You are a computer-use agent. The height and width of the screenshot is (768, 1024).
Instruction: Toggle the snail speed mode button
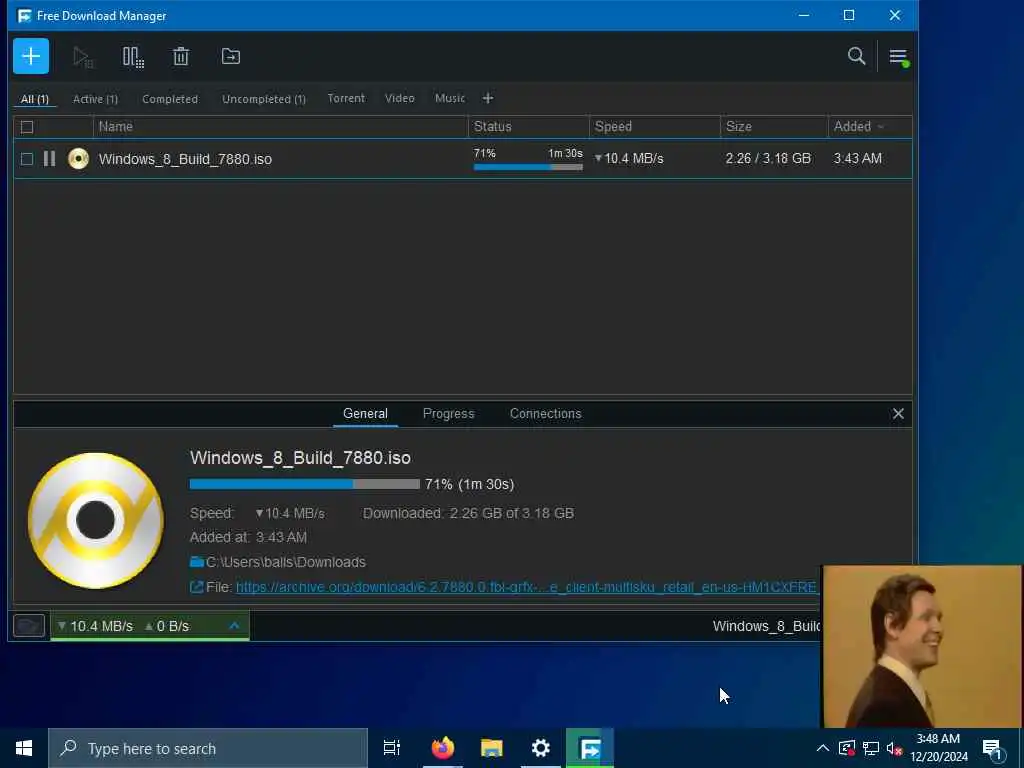29,626
